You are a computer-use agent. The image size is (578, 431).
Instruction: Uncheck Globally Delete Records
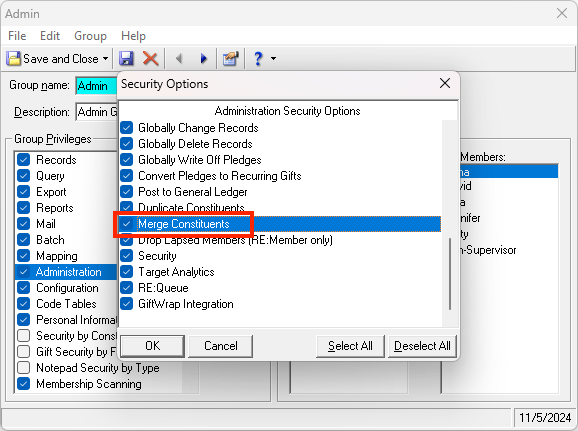[x=126, y=144]
